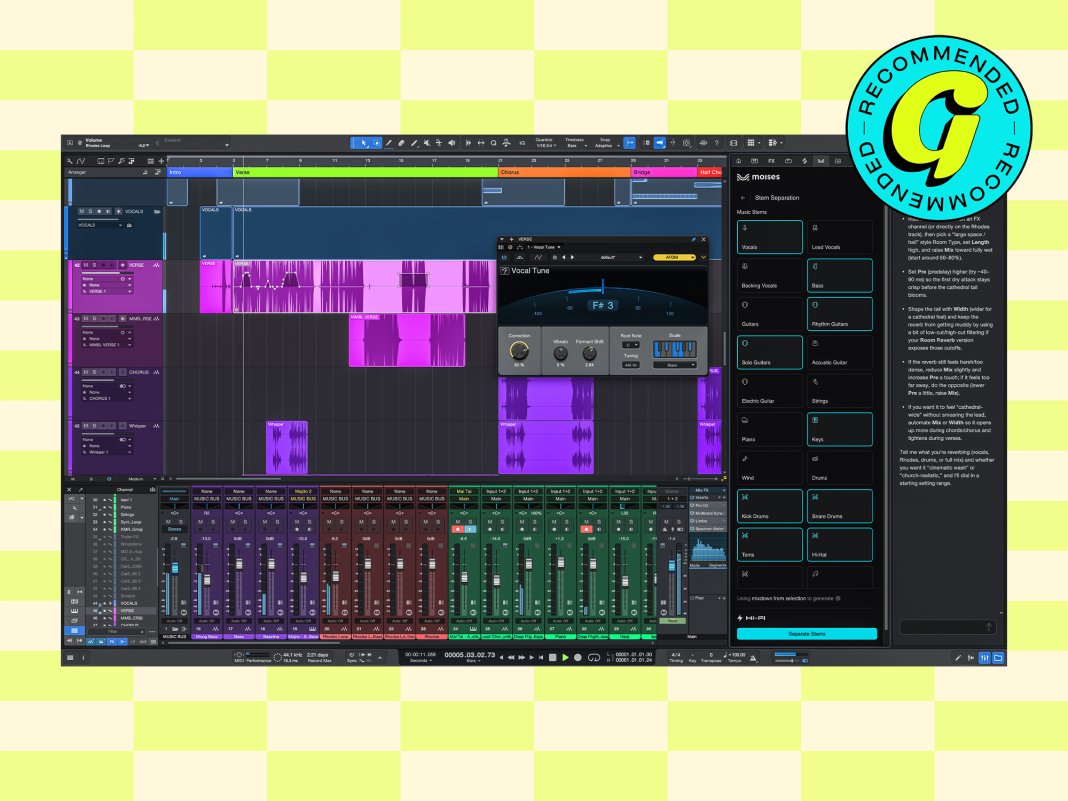Click the Record button in the transport
This screenshot has width=1068, height=801.
coord(578,657)
